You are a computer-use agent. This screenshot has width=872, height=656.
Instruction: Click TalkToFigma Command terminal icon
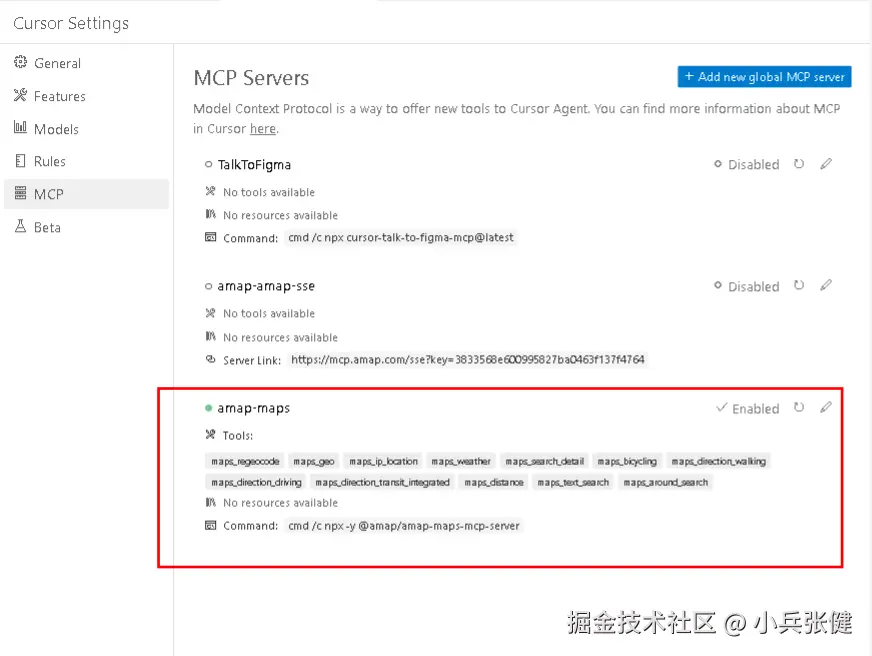(210, 237)
